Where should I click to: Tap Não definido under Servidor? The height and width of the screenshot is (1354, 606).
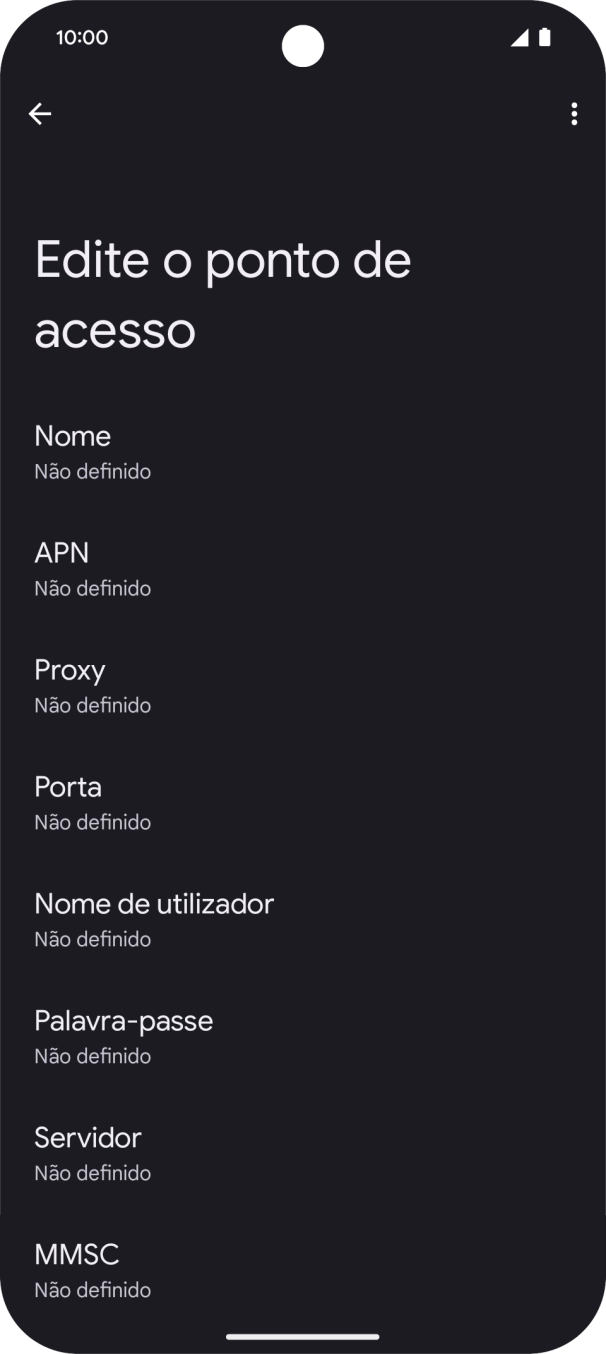pos(92,1173)
